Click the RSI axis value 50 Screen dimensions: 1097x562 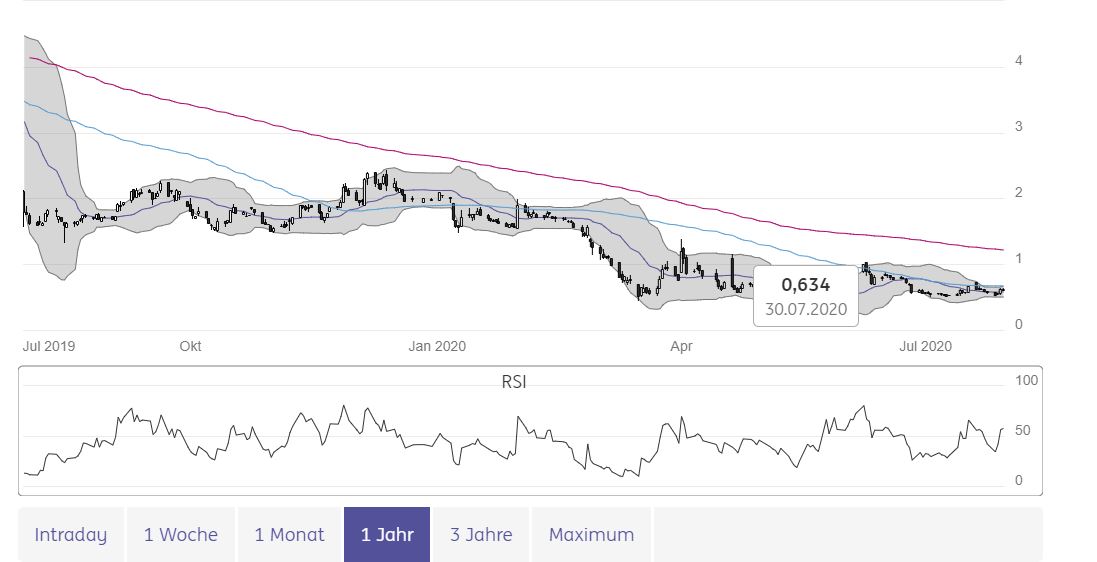[1022, 431]
